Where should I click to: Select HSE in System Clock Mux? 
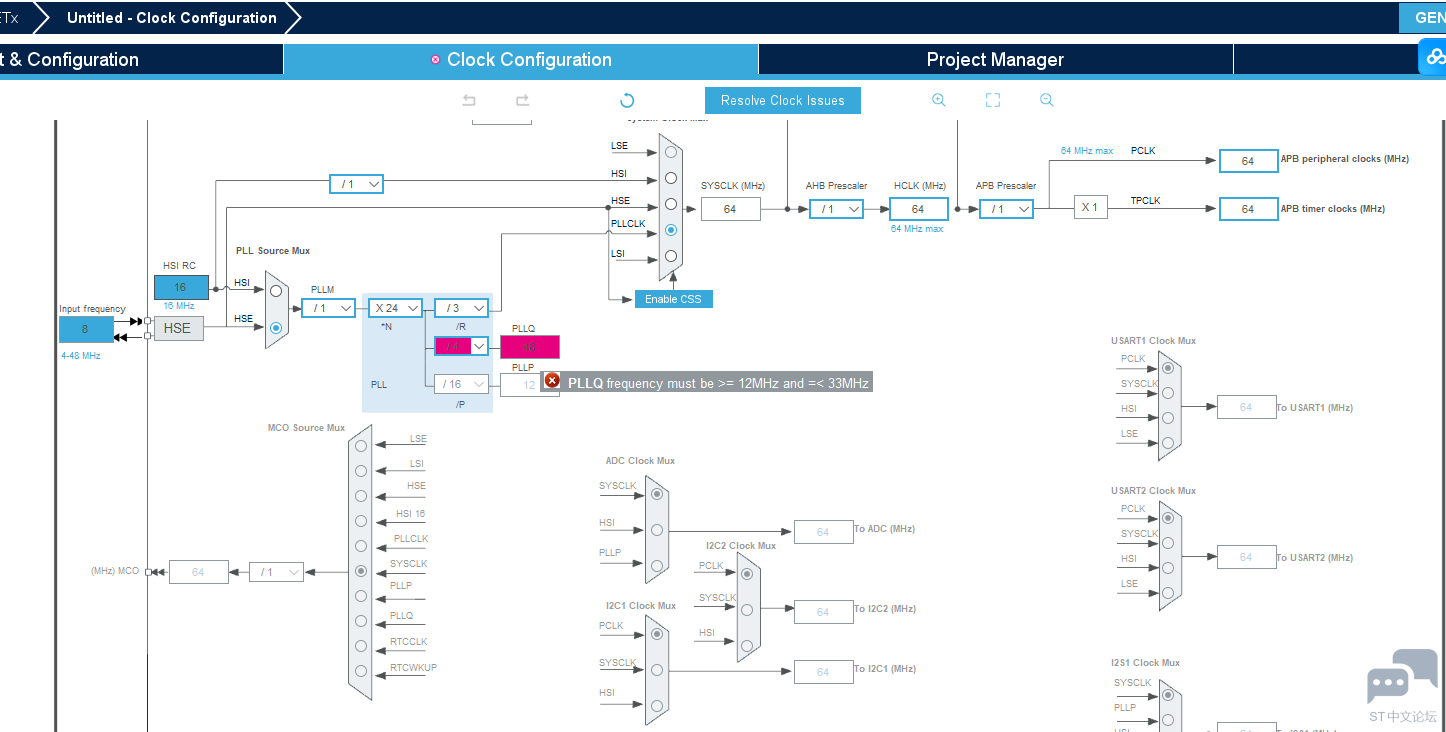[x=671, y=204]
